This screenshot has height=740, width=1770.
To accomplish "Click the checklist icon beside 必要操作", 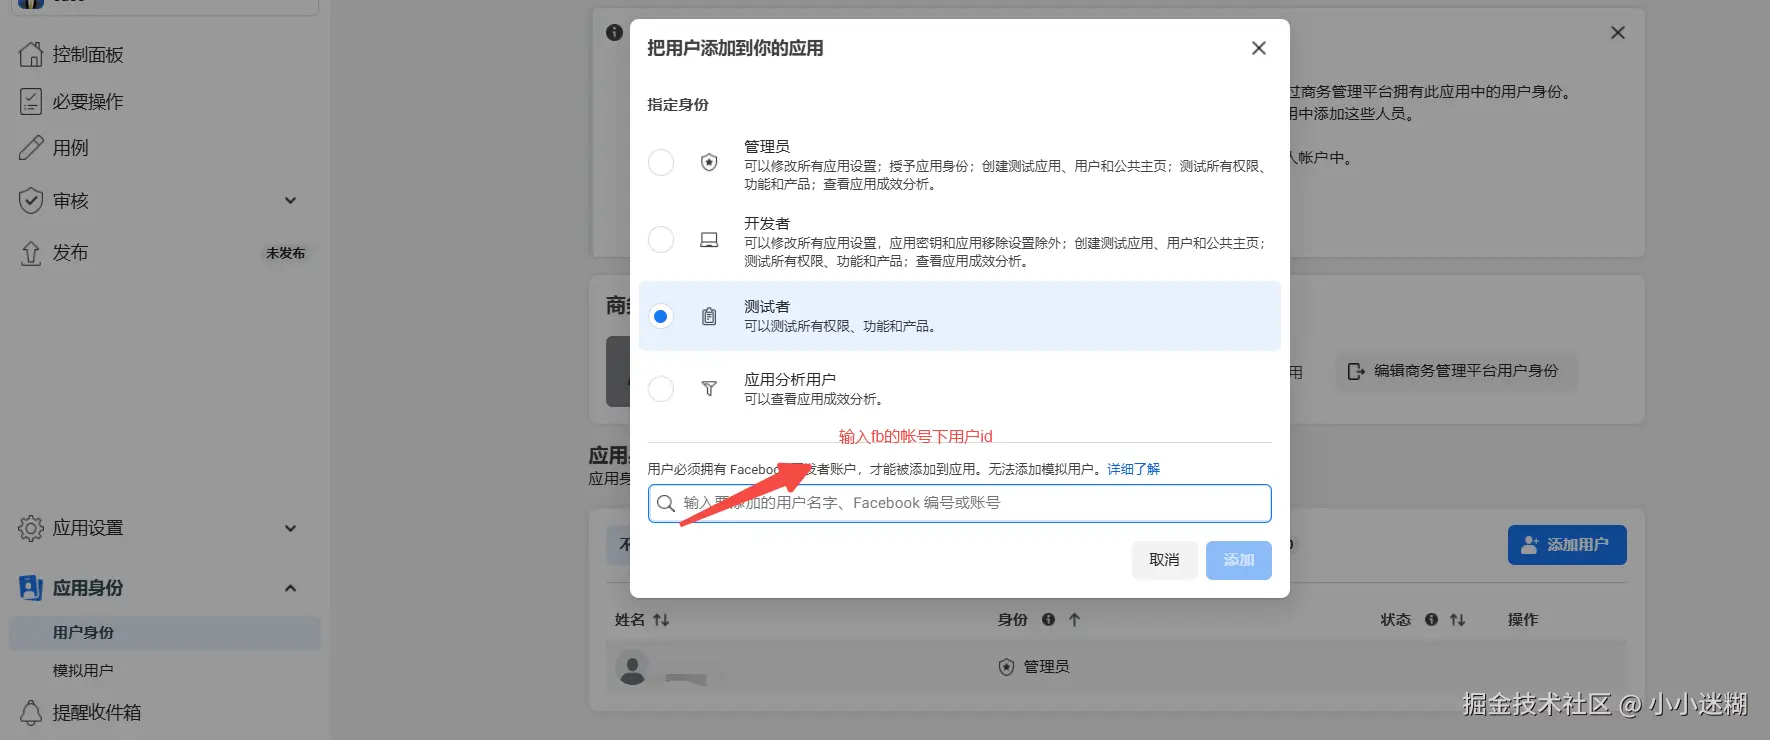I will (31, 101).
